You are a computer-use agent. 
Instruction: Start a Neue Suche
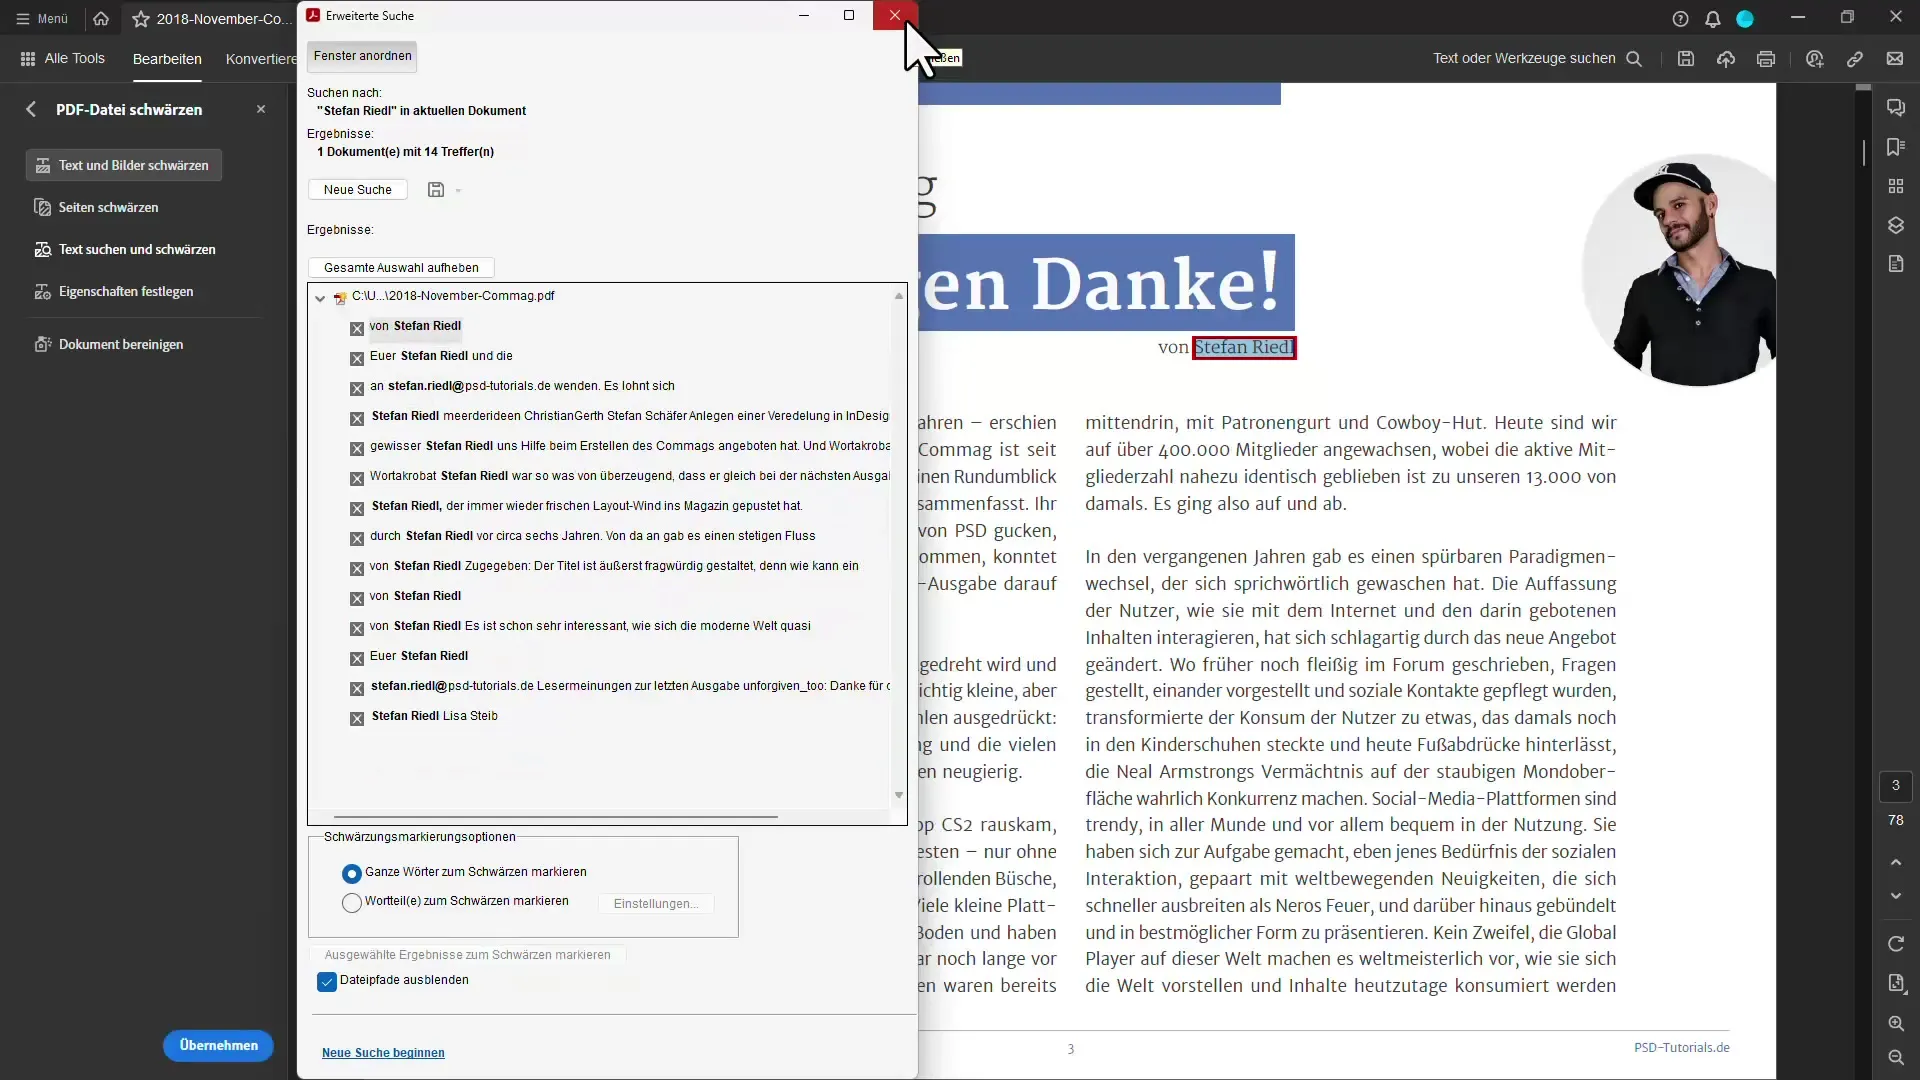[x=357, y=190]
